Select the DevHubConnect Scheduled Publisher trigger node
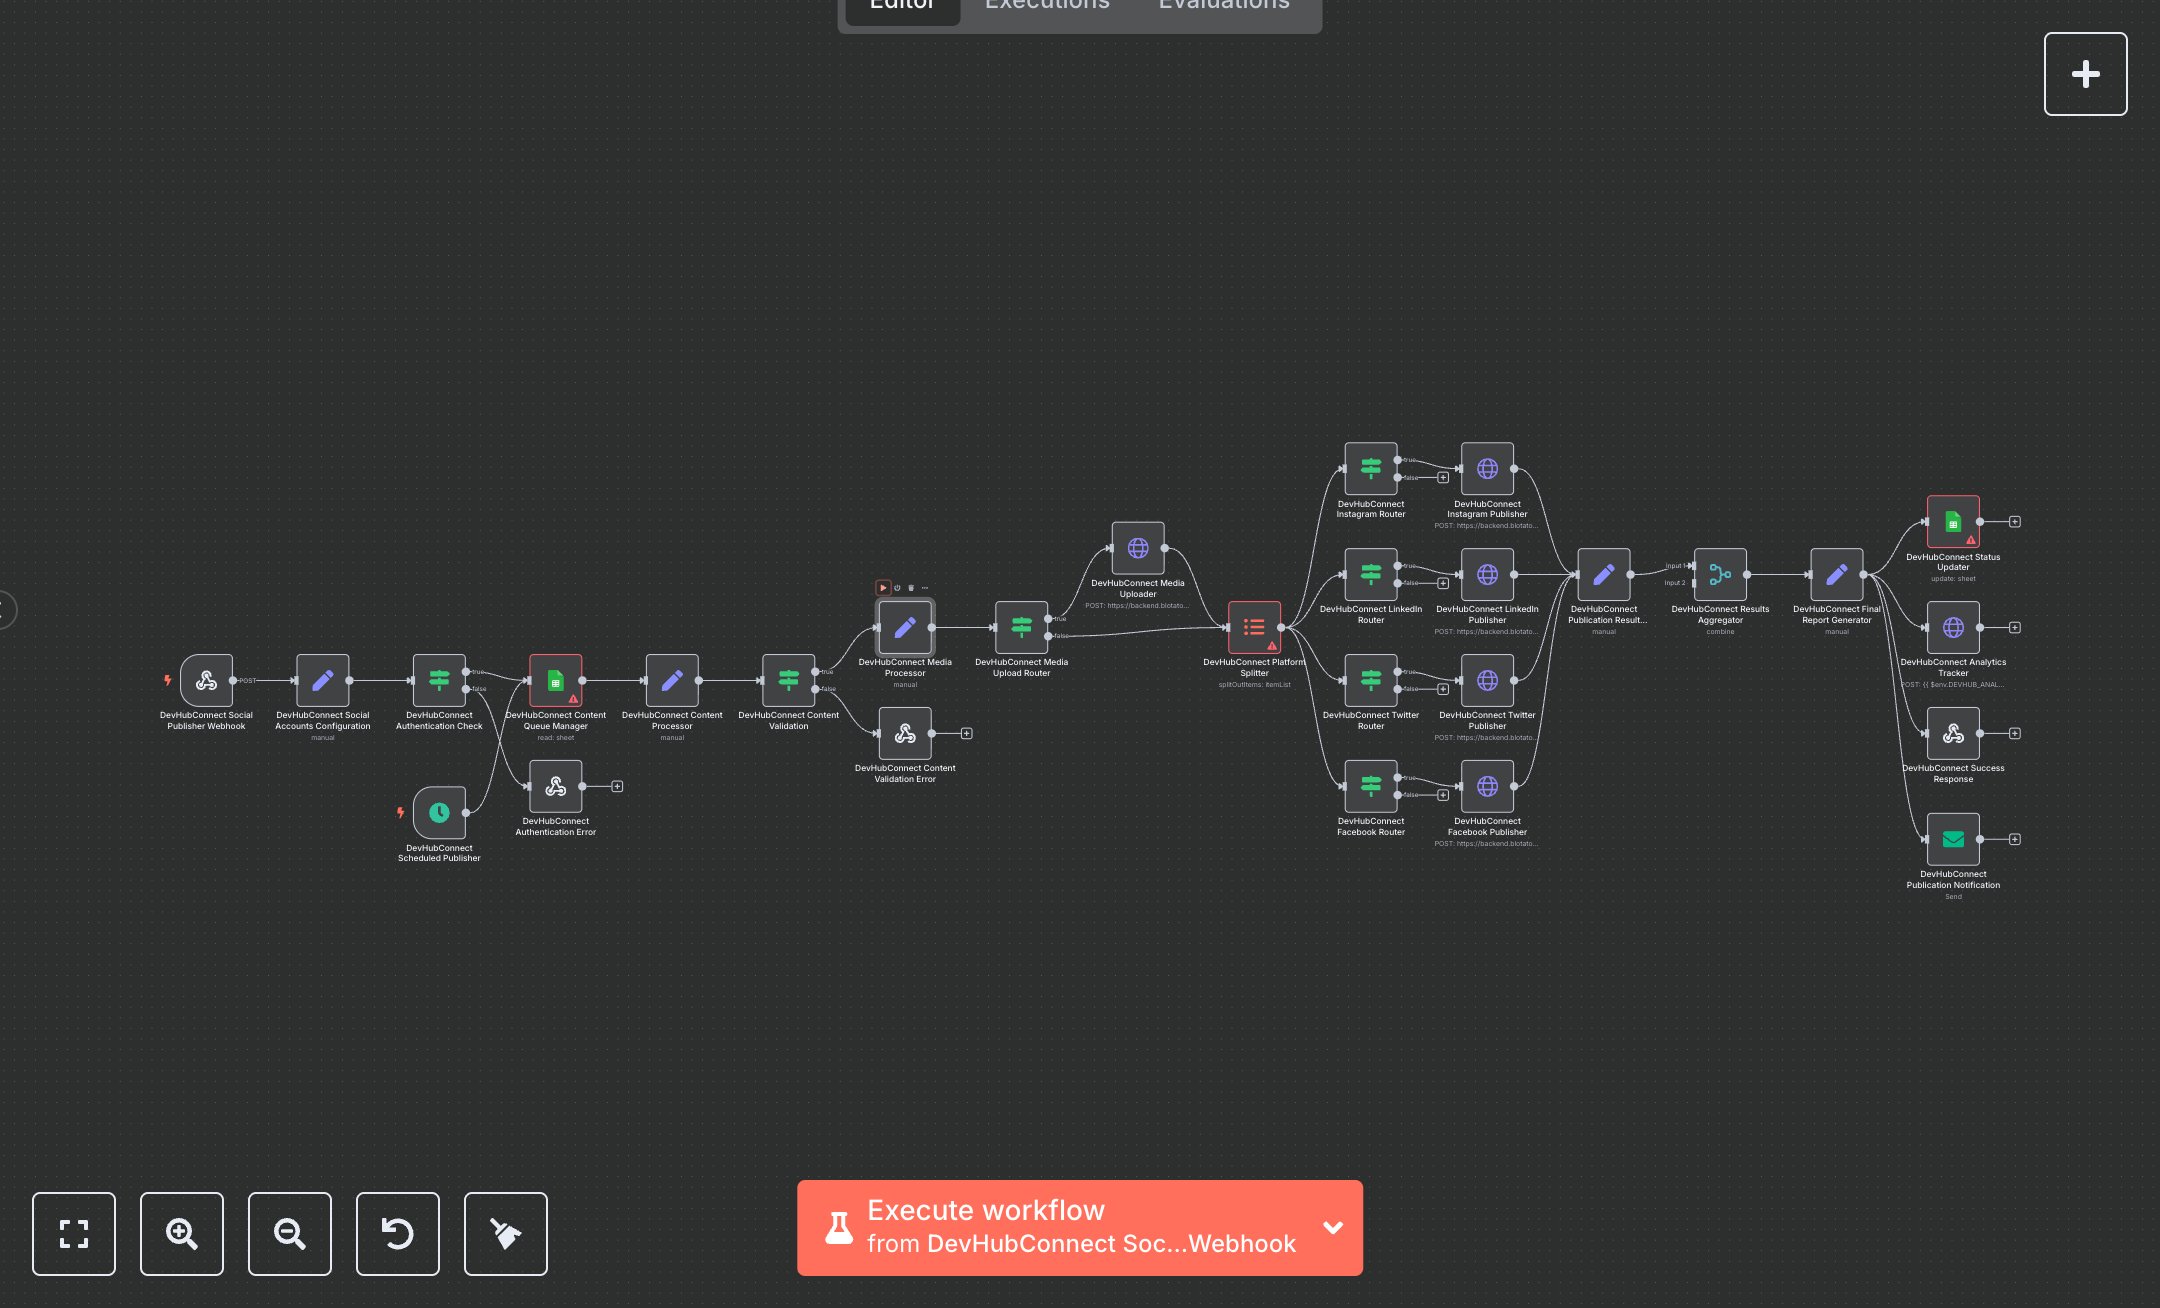The image size is (2160, 1308). tap(439, 812)
